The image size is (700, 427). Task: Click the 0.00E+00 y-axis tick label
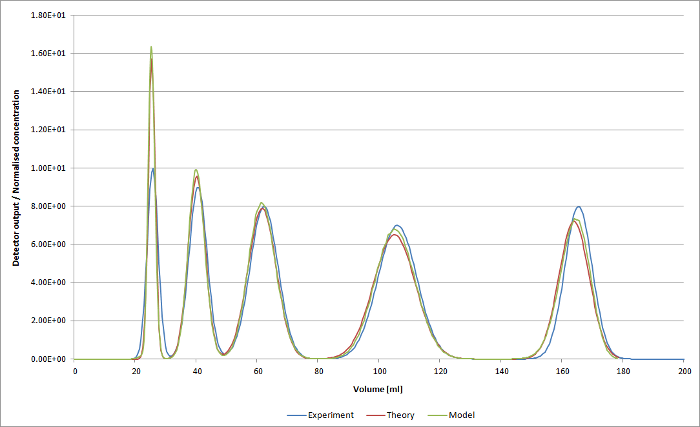[51, 359]
